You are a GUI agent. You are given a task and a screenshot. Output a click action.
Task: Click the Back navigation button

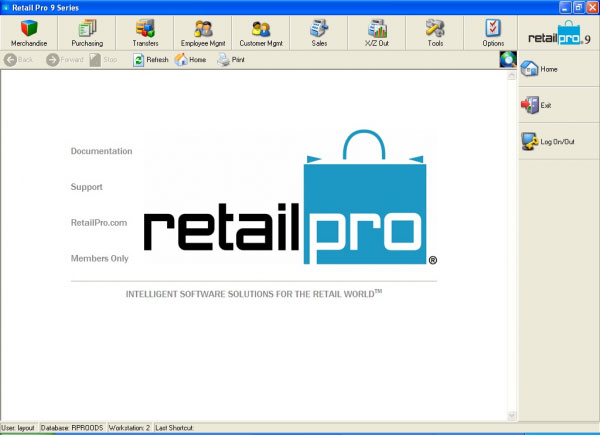(x=18, y=60)
